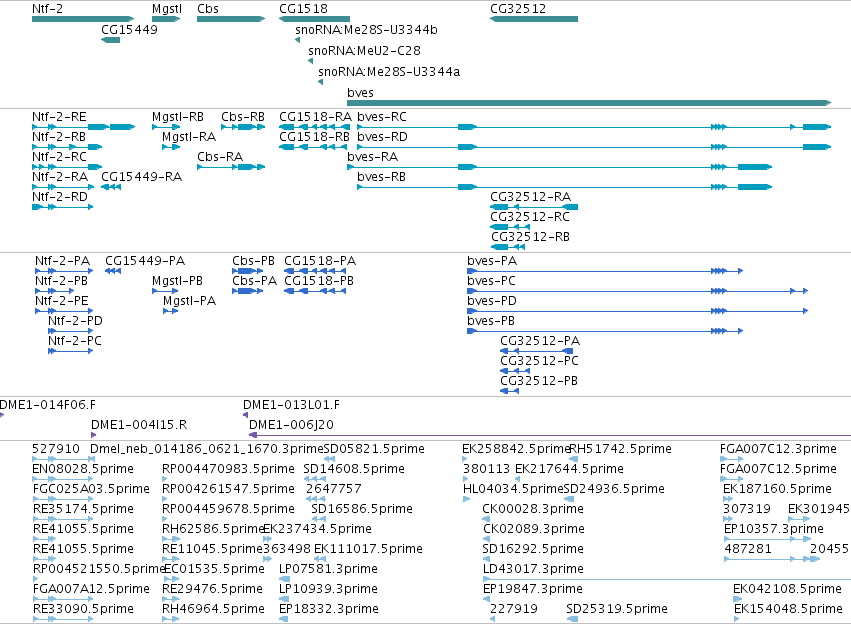Click transcript CG15449-RA
This screenshot has width=851, height=624.
tap(142, 177)
